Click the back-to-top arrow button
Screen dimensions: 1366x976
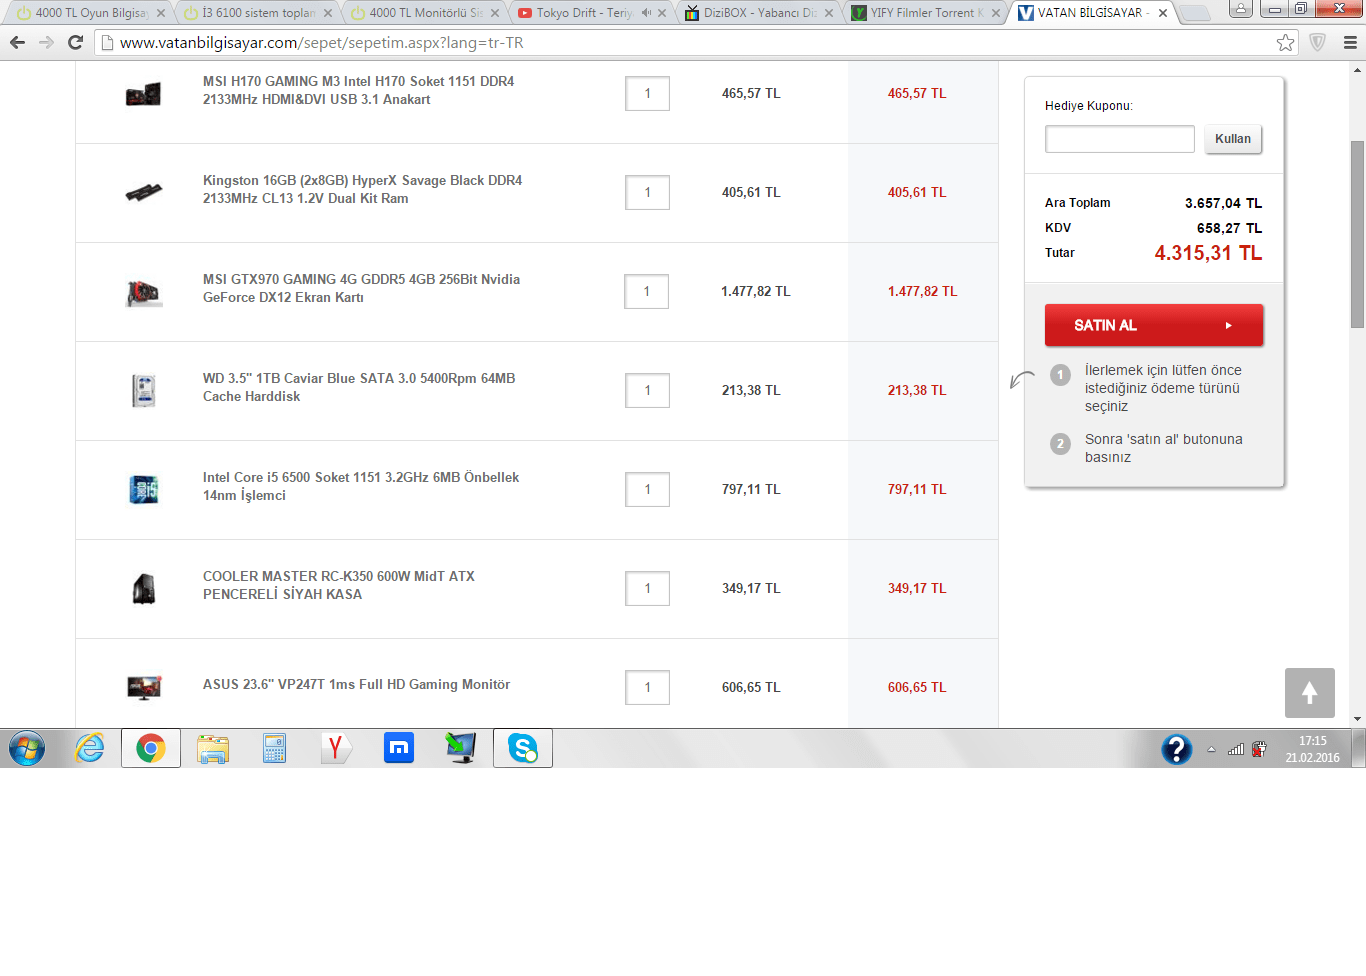tap(1310, 693)
